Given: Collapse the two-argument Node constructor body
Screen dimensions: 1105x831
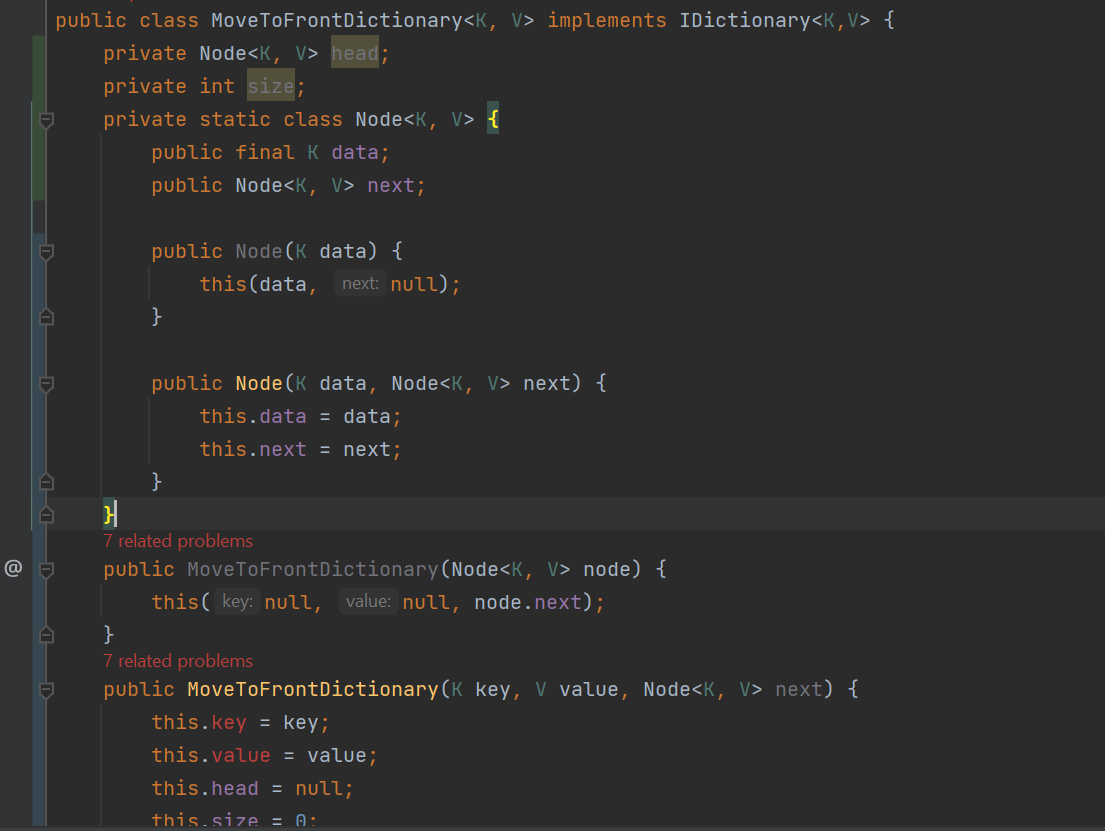Looking at the screenshot, I should [x=45, y=384].
